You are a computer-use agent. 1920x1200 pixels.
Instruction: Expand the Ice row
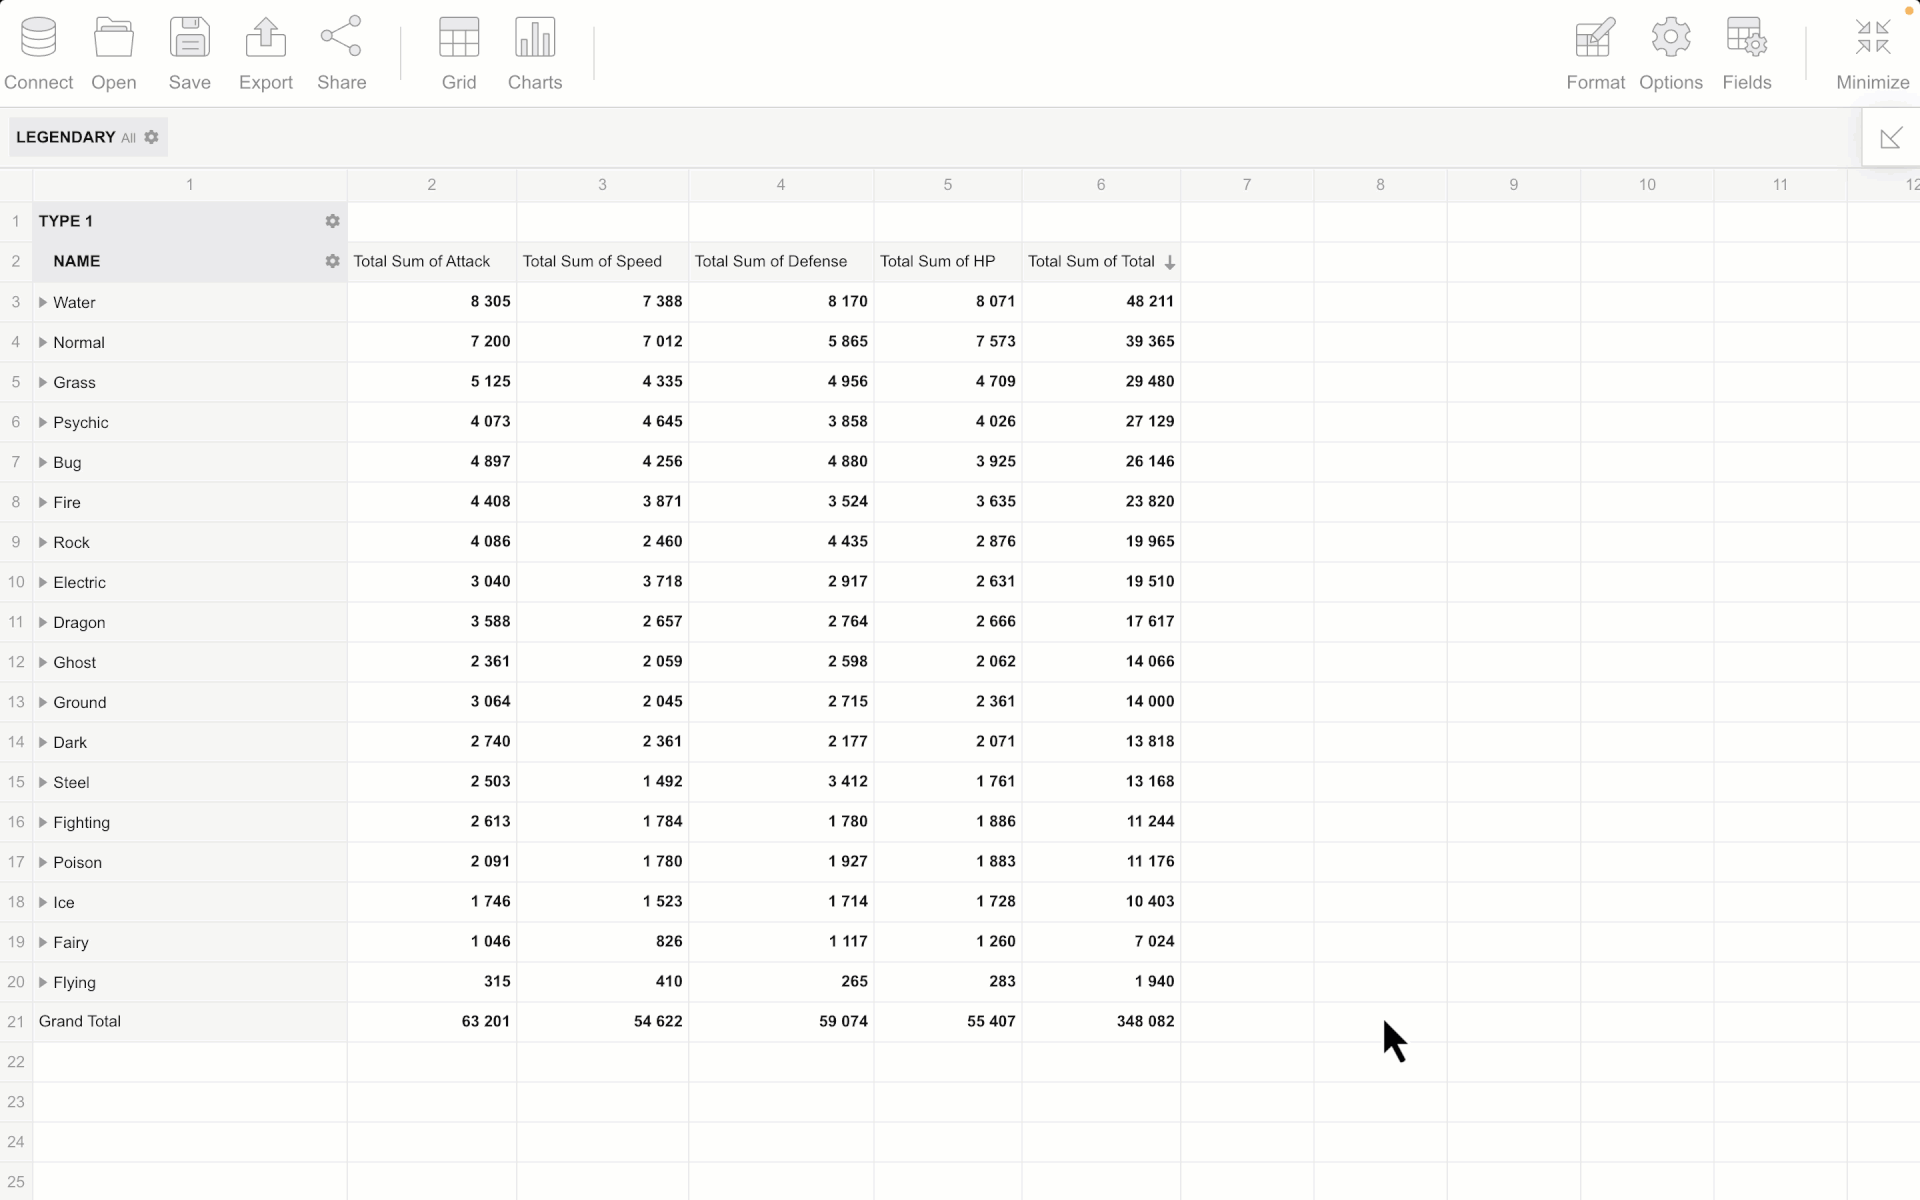coord(43,902)
